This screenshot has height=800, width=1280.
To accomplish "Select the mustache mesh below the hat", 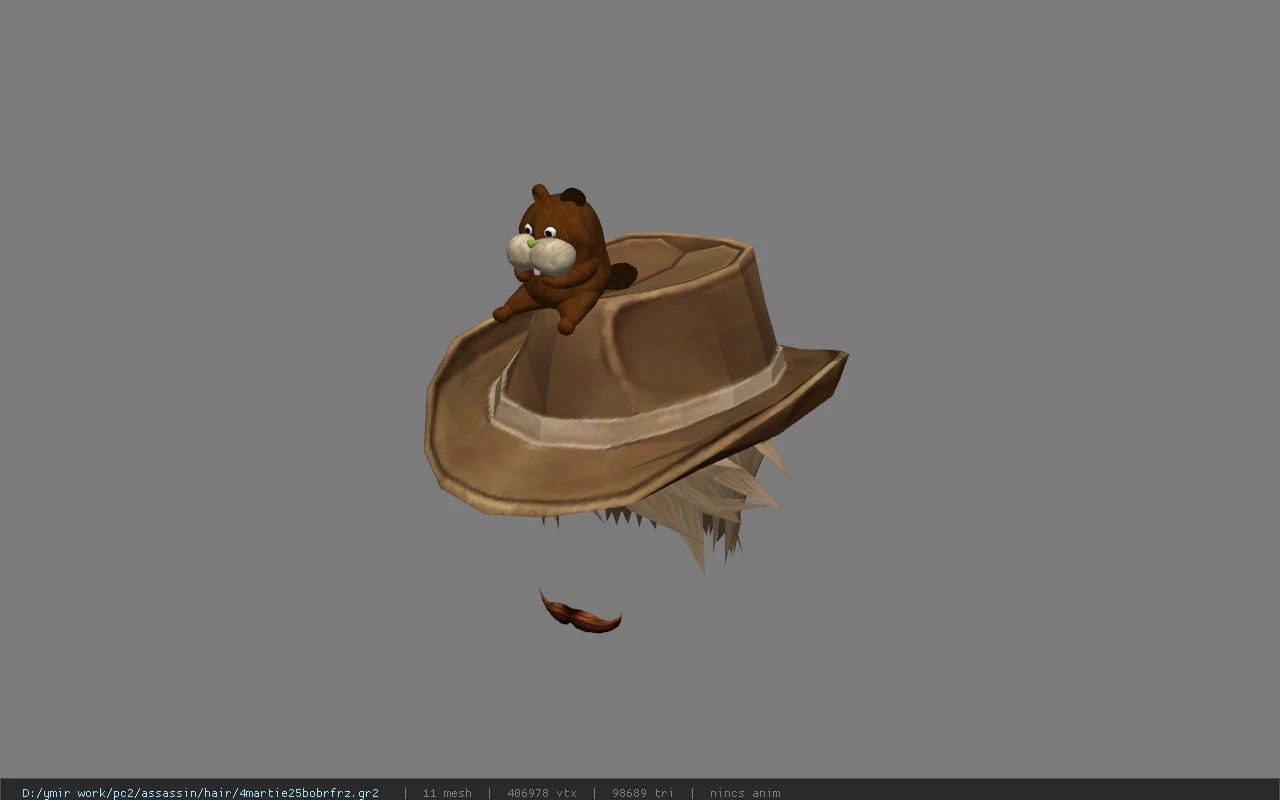I will [579, 612].
